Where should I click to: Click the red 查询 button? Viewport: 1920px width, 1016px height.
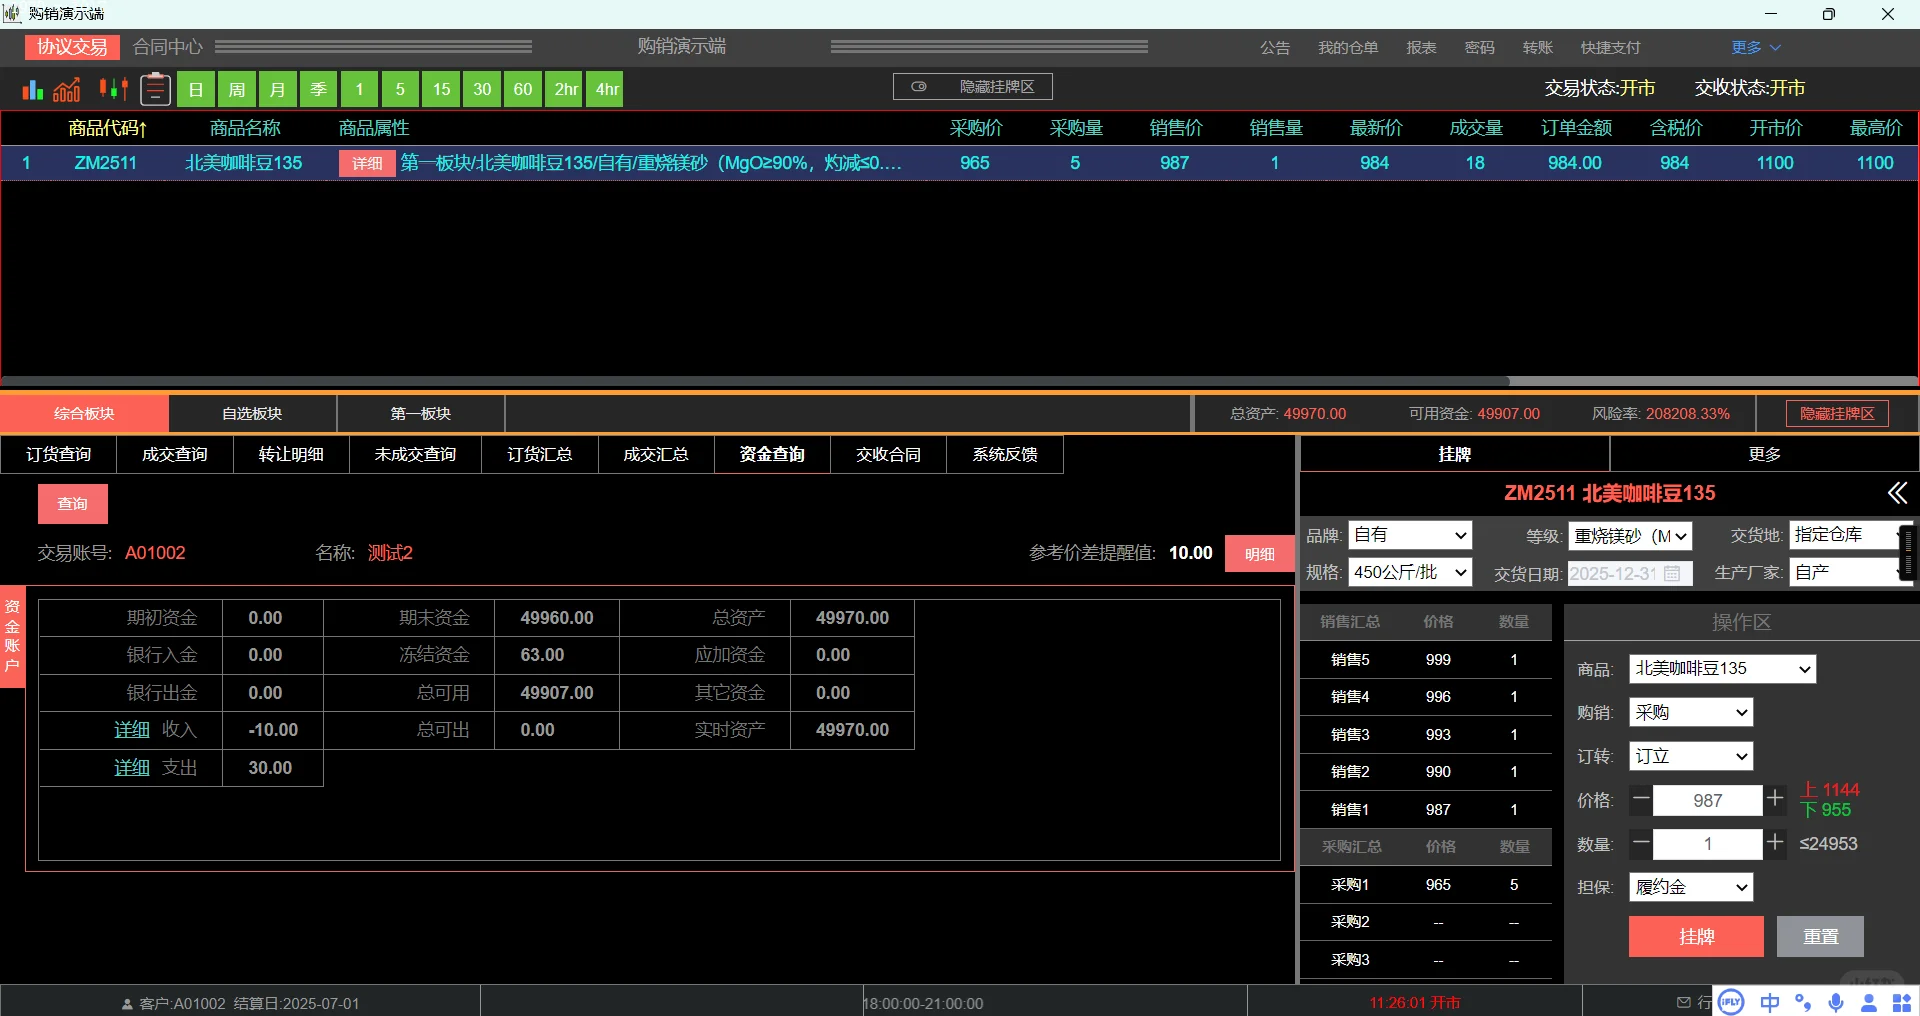[x=72, y=504]
